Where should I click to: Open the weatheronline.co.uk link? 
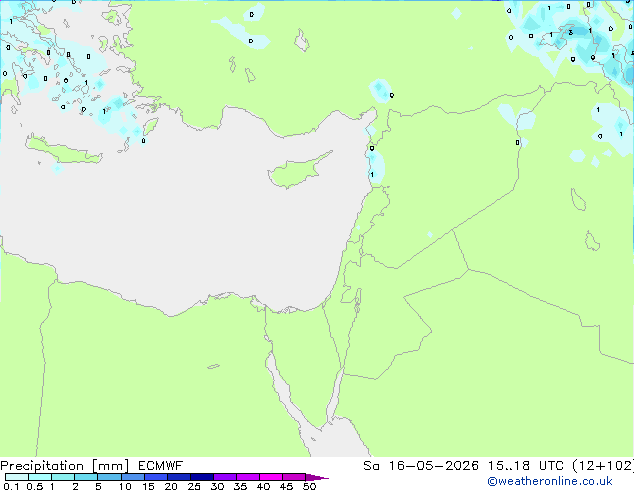click(550, 481)
